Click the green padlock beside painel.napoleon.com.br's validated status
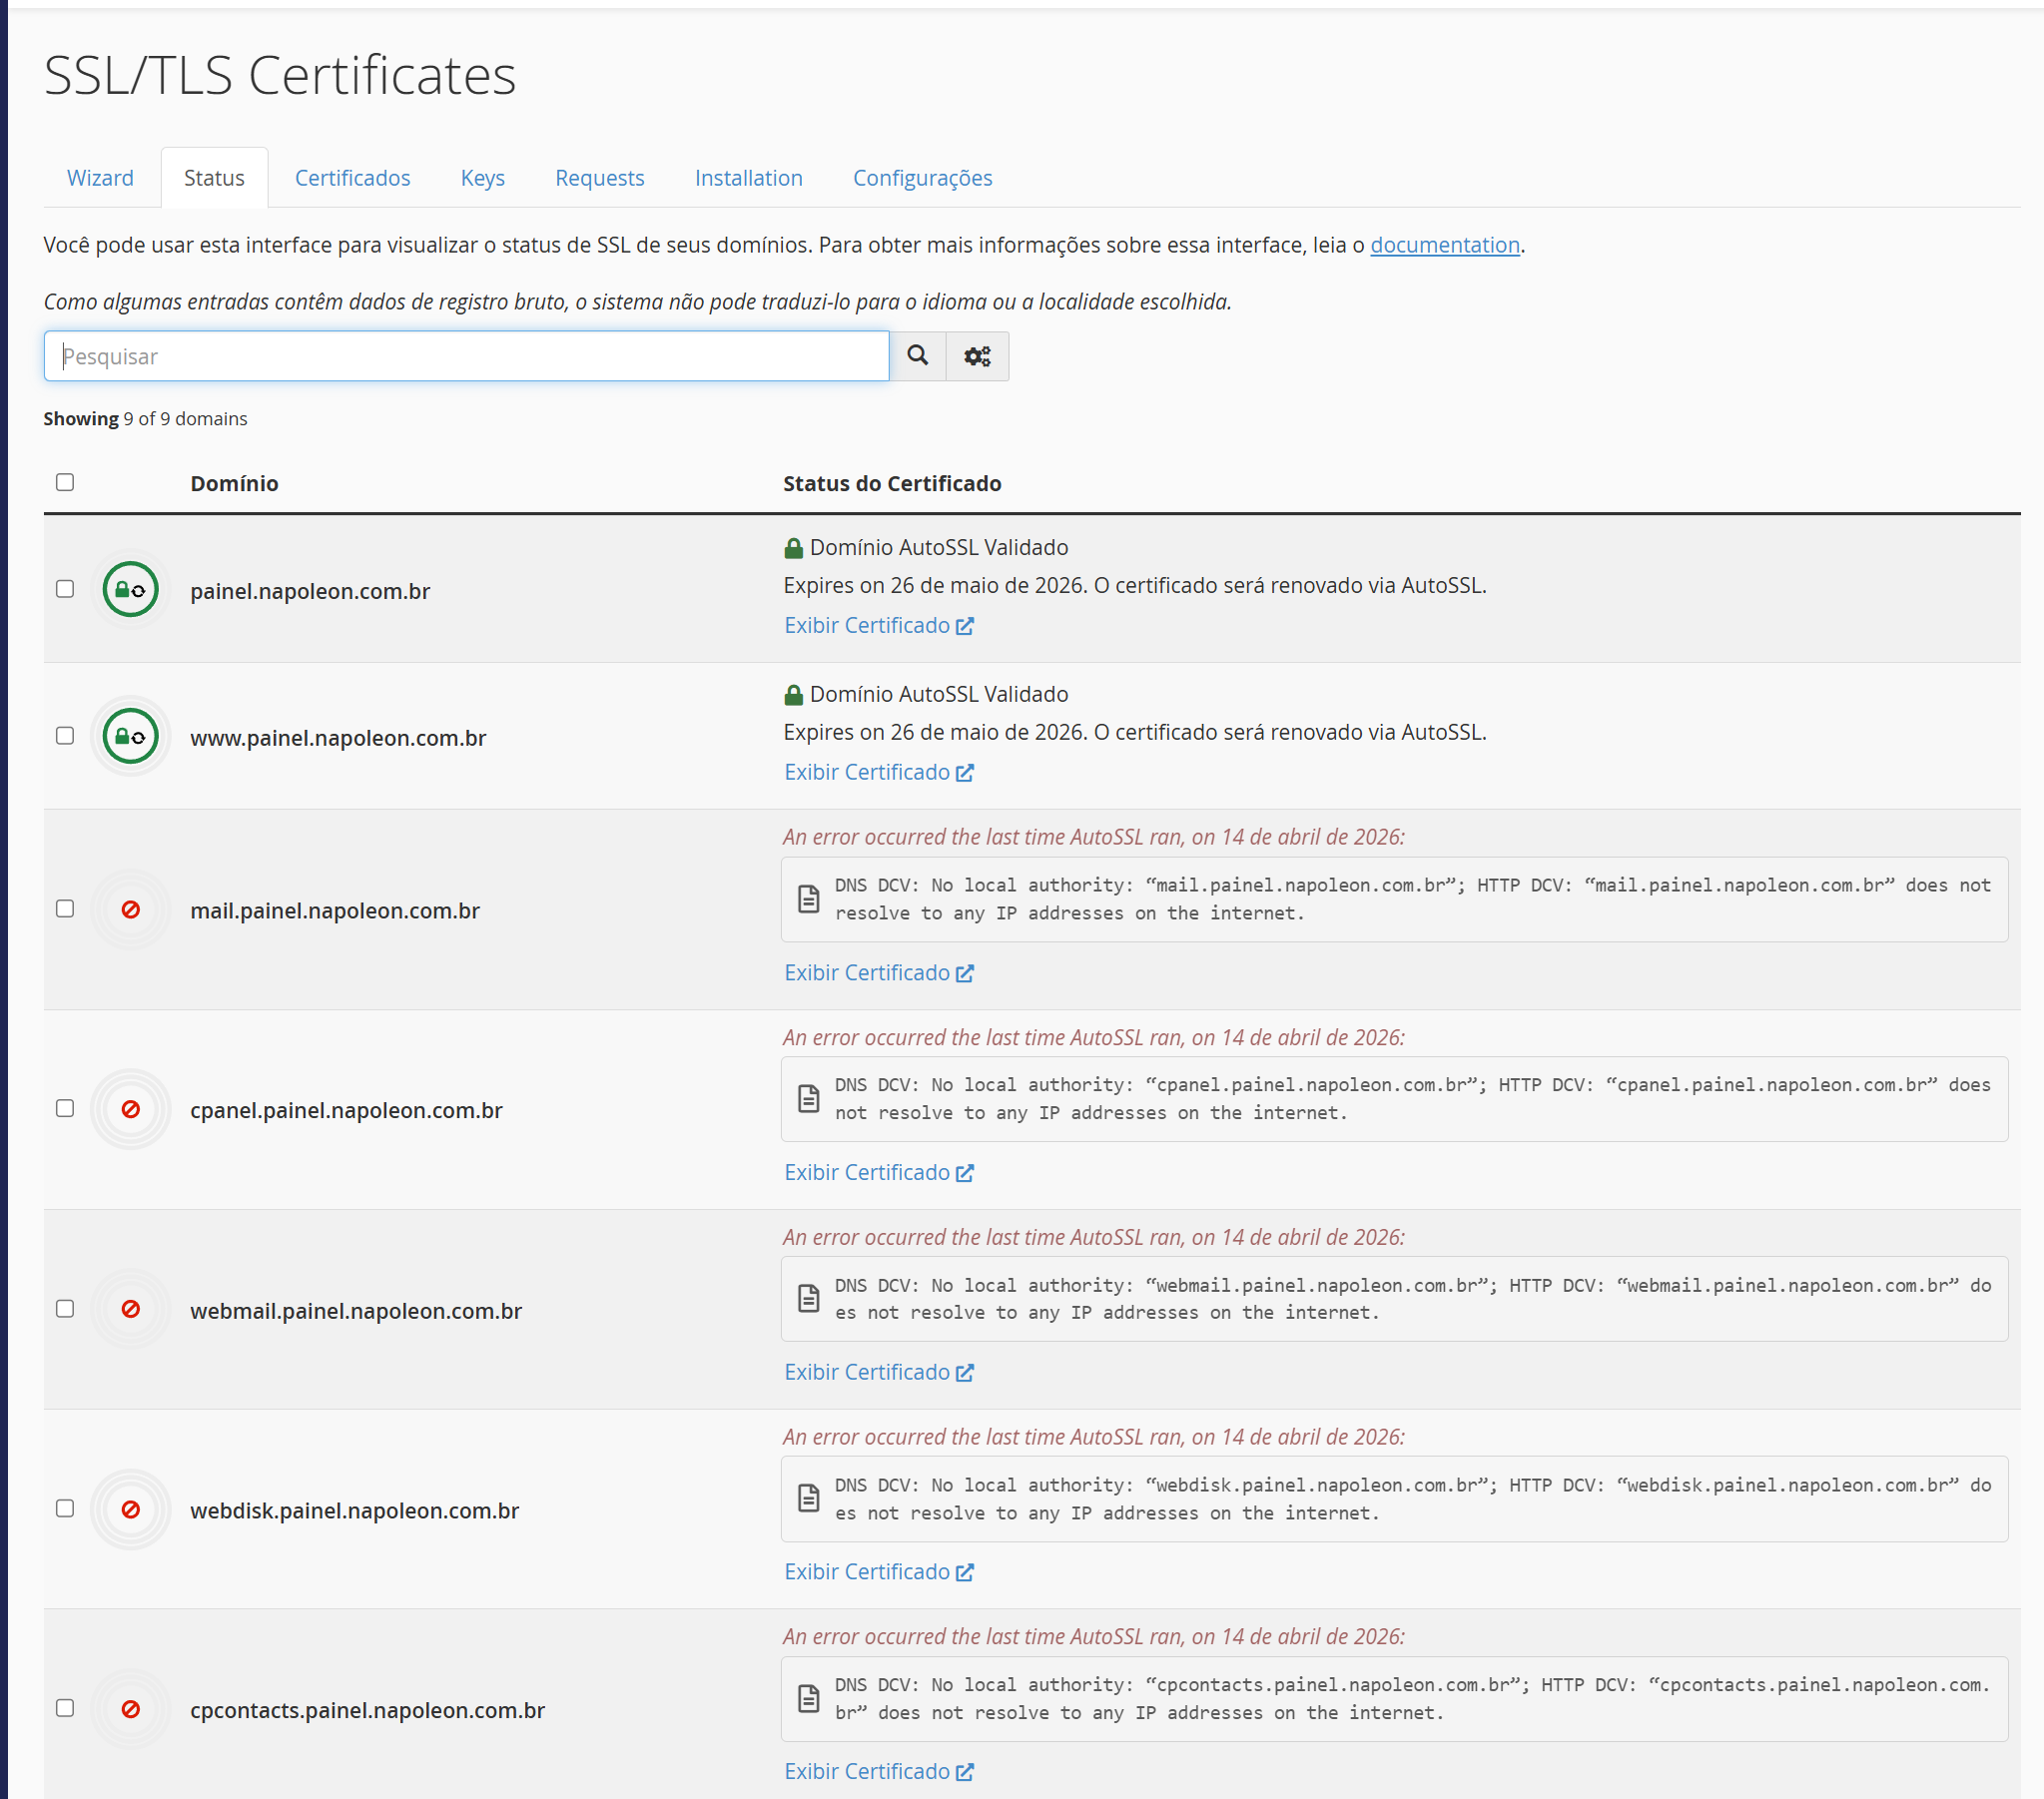Image resolution: width=2044 pixels, height=1799 pixels. [794, 548]
